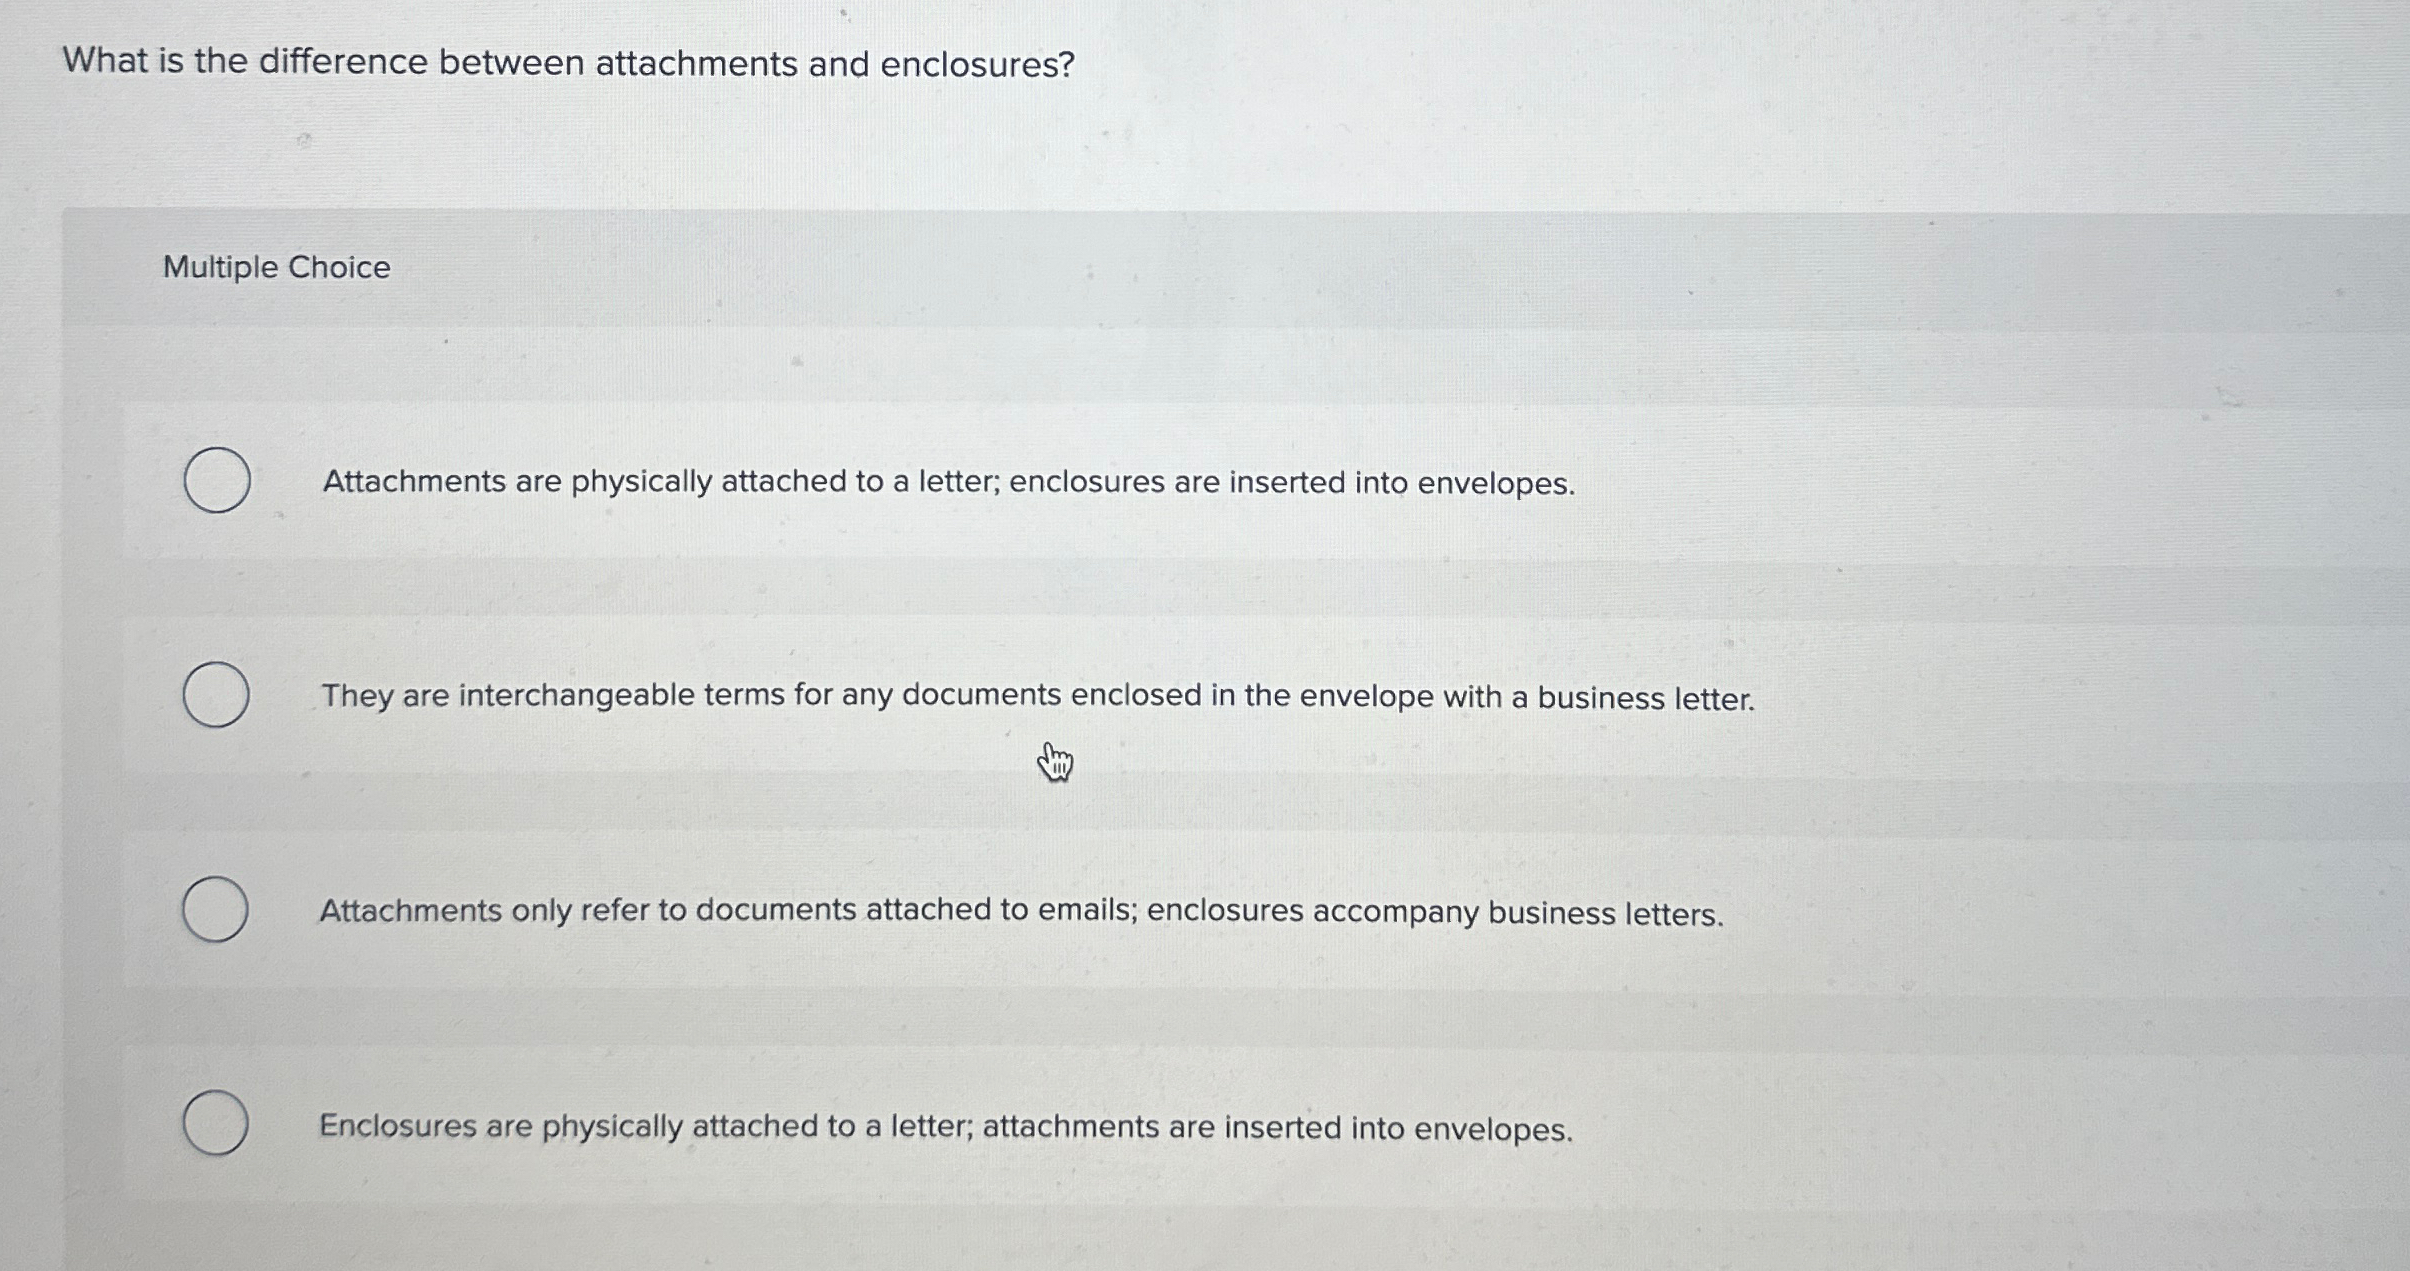Click the fourth answer option text
2410x1271 pixels.
point(946,1127)
